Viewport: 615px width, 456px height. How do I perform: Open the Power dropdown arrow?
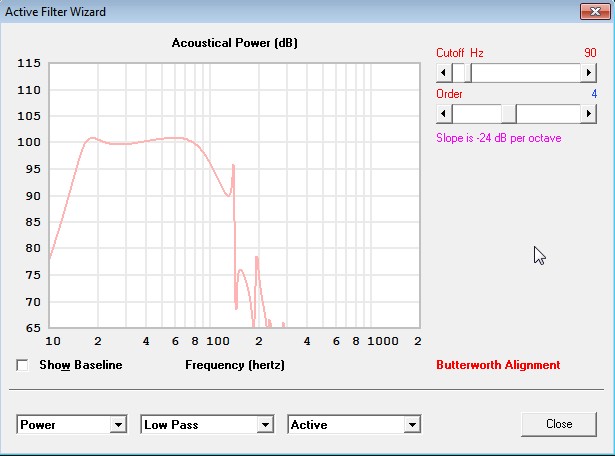pyautogui.click(x=118, y=425)
